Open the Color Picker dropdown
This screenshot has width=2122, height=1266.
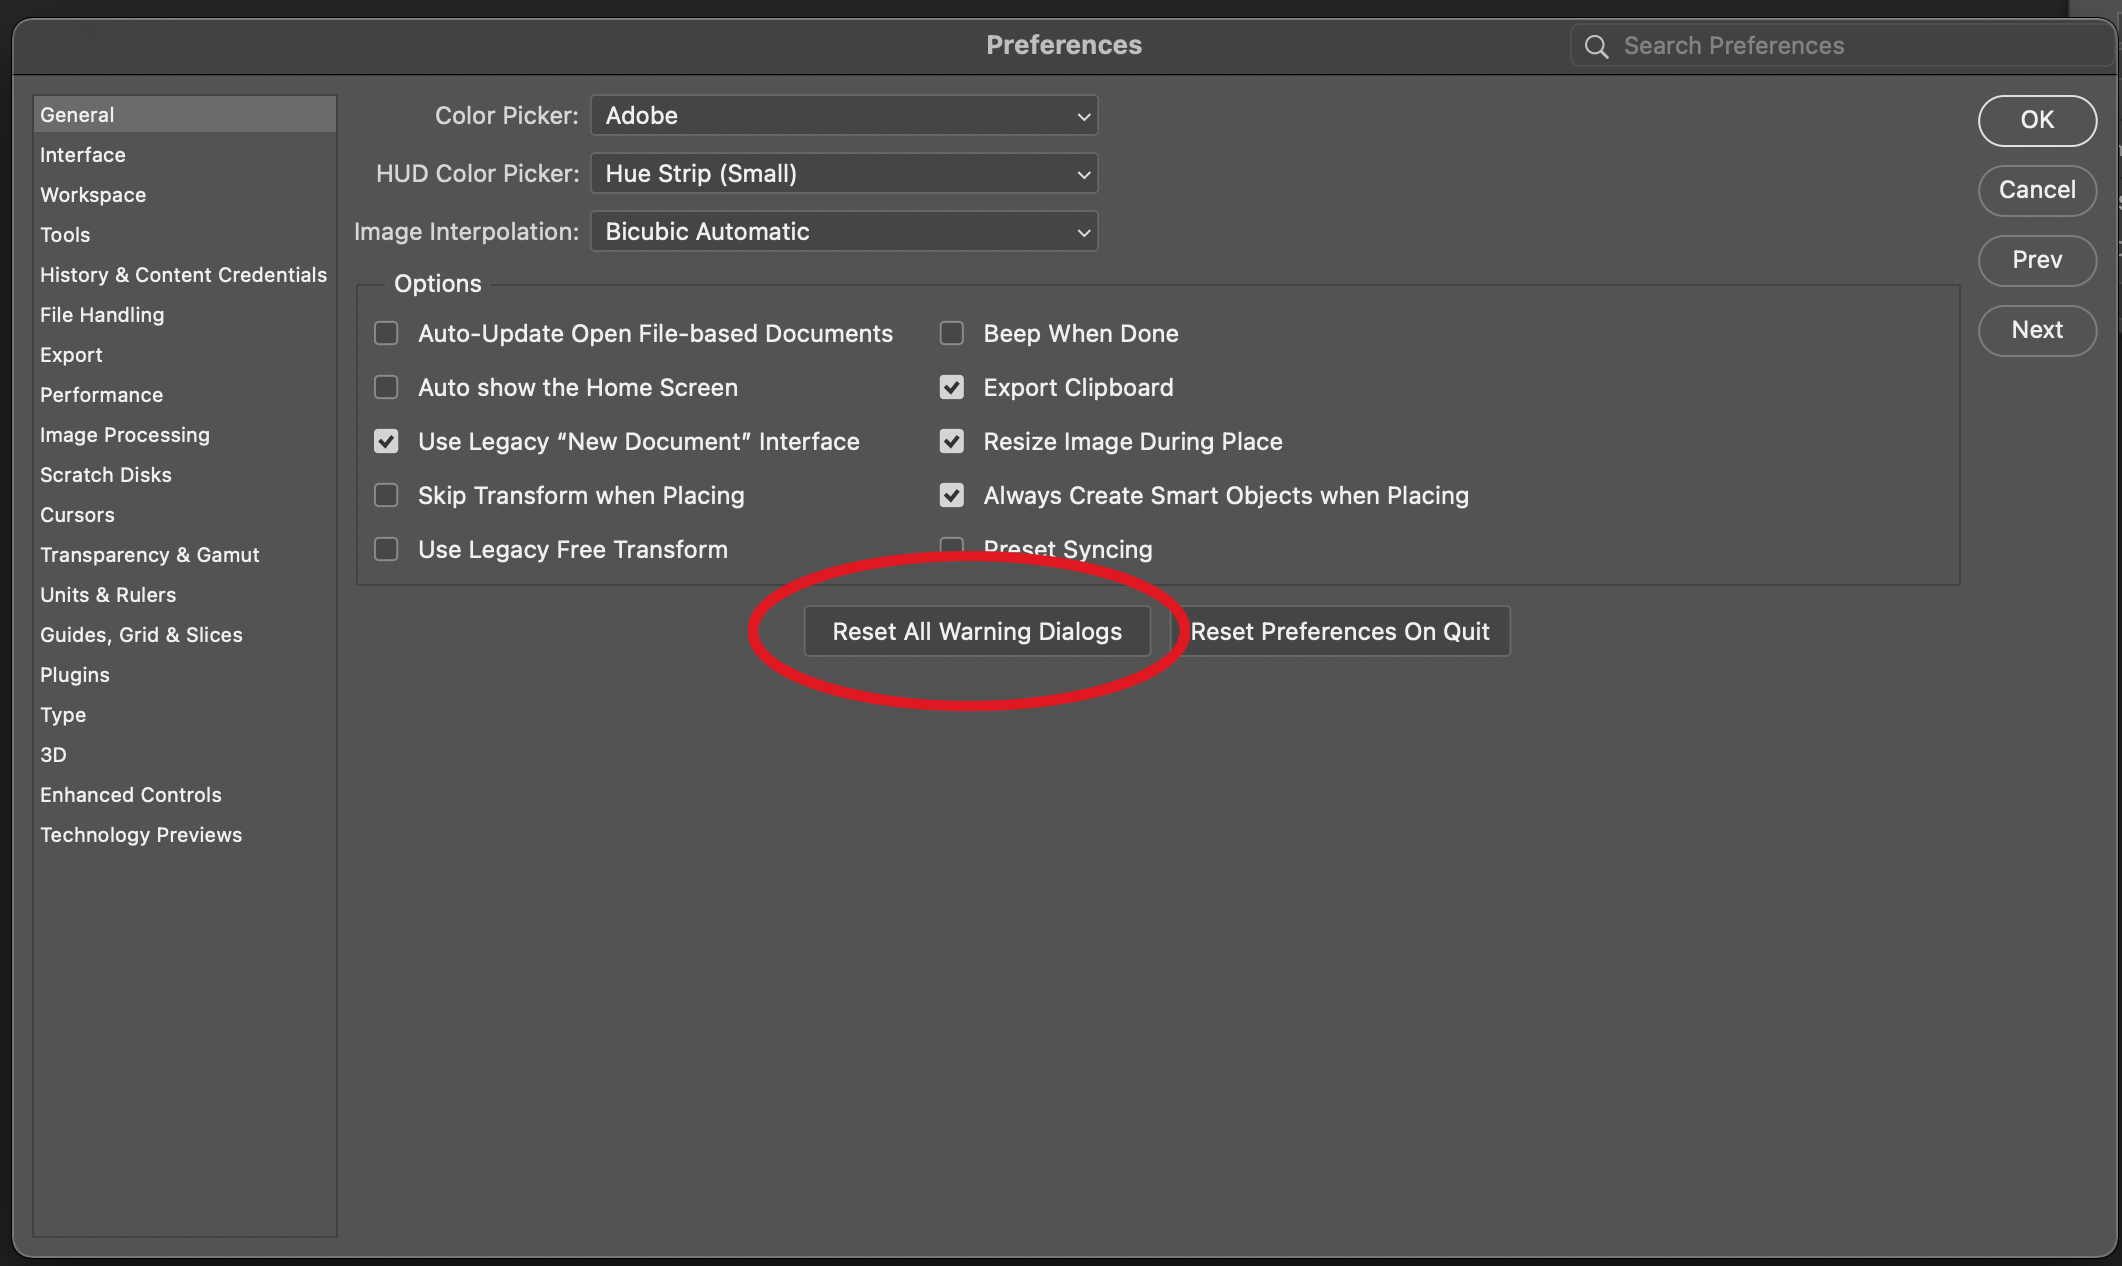pyautogui.click(x=843, y=115)
